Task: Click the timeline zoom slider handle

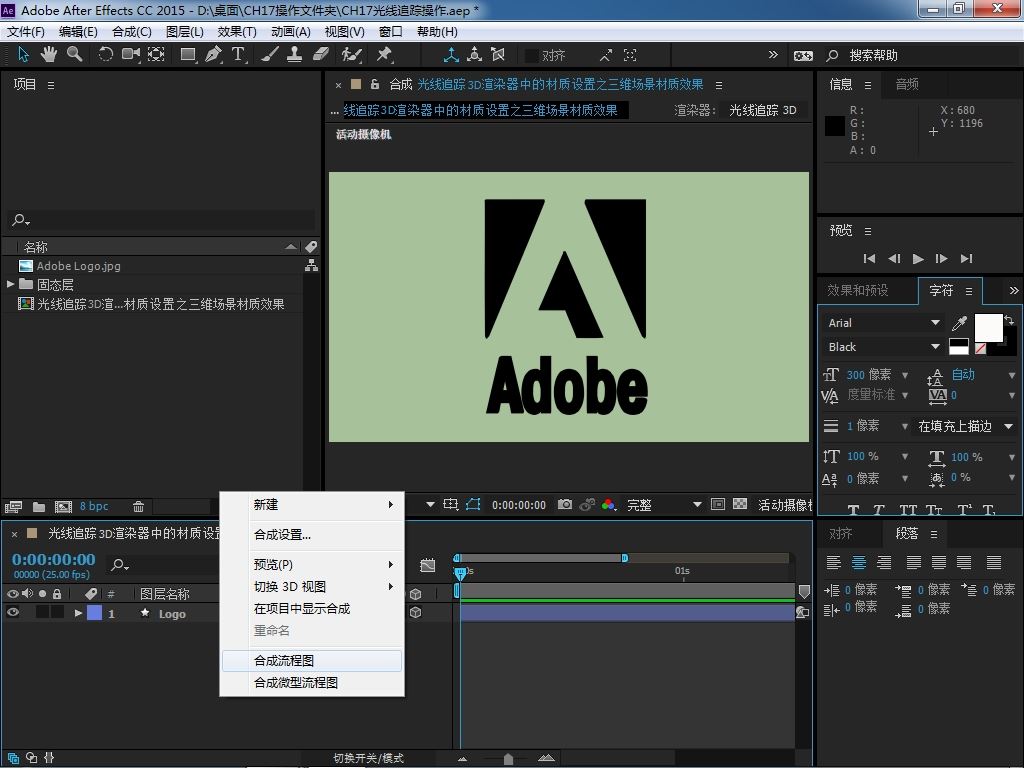Action: 508,758
